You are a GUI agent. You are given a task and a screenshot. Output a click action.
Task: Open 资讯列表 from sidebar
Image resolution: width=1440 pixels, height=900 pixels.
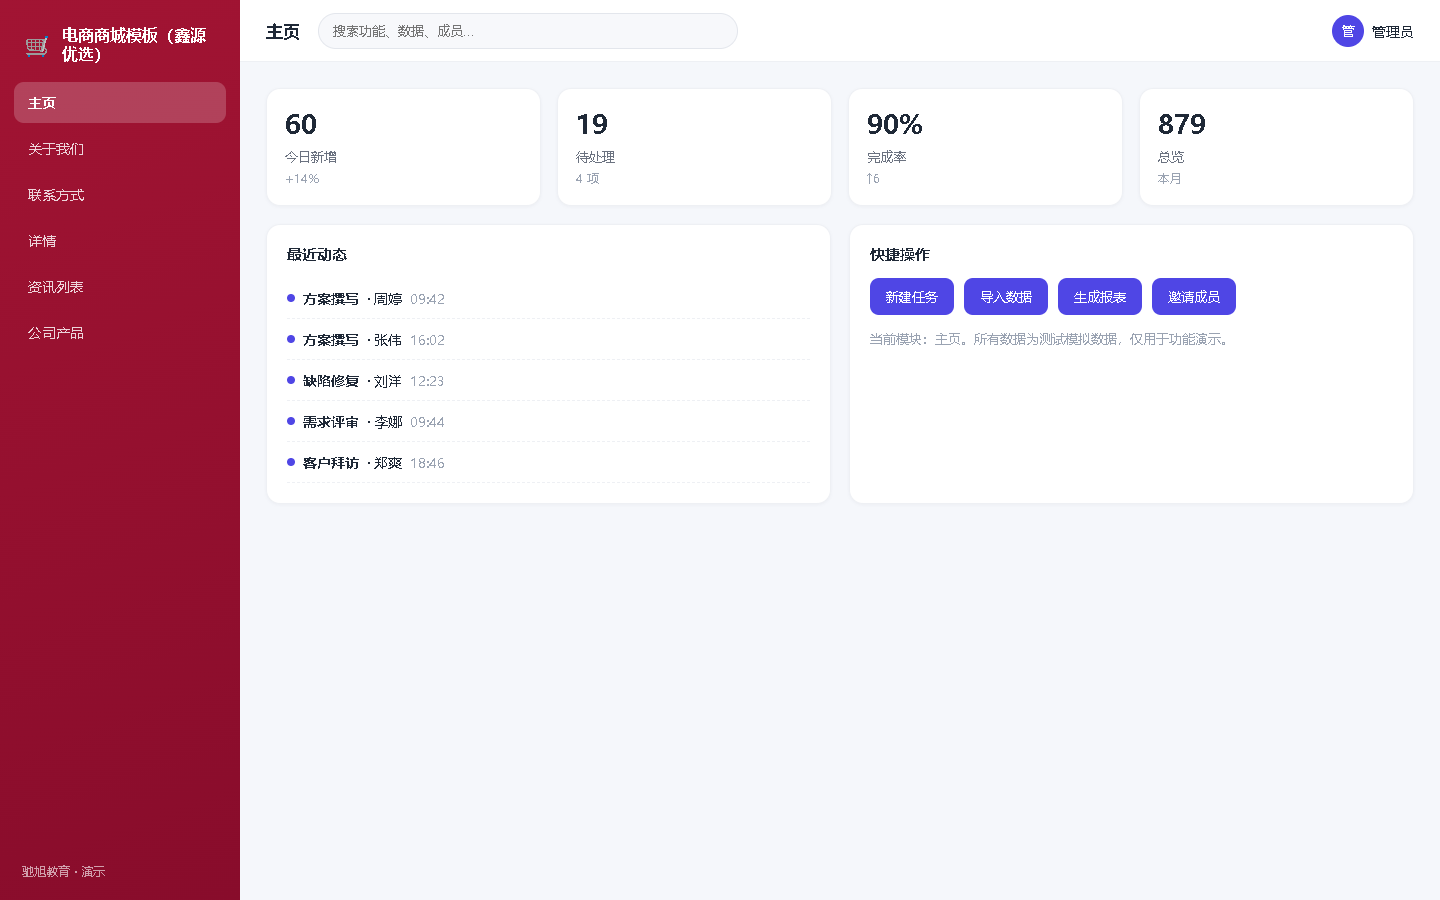tap(120, 287)
